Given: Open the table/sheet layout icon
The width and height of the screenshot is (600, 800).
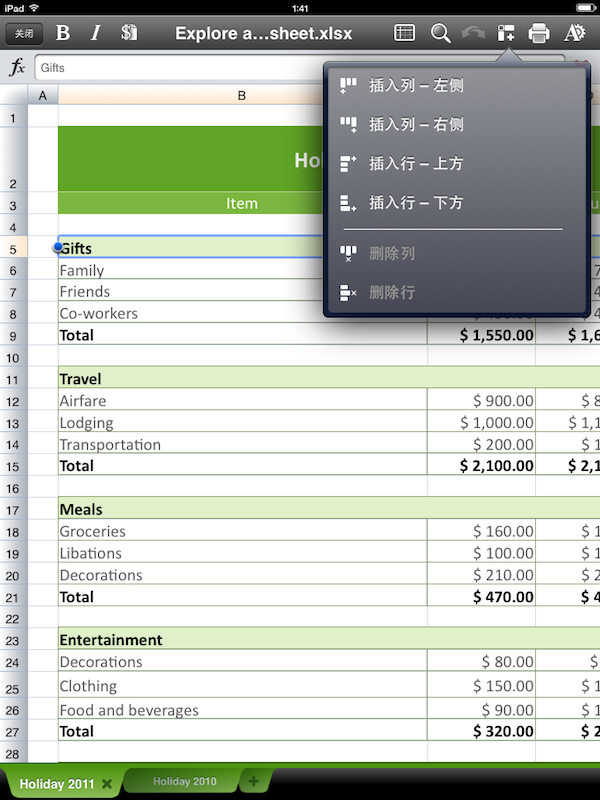Looking at the screenshot, I should [x=404, y=33].
